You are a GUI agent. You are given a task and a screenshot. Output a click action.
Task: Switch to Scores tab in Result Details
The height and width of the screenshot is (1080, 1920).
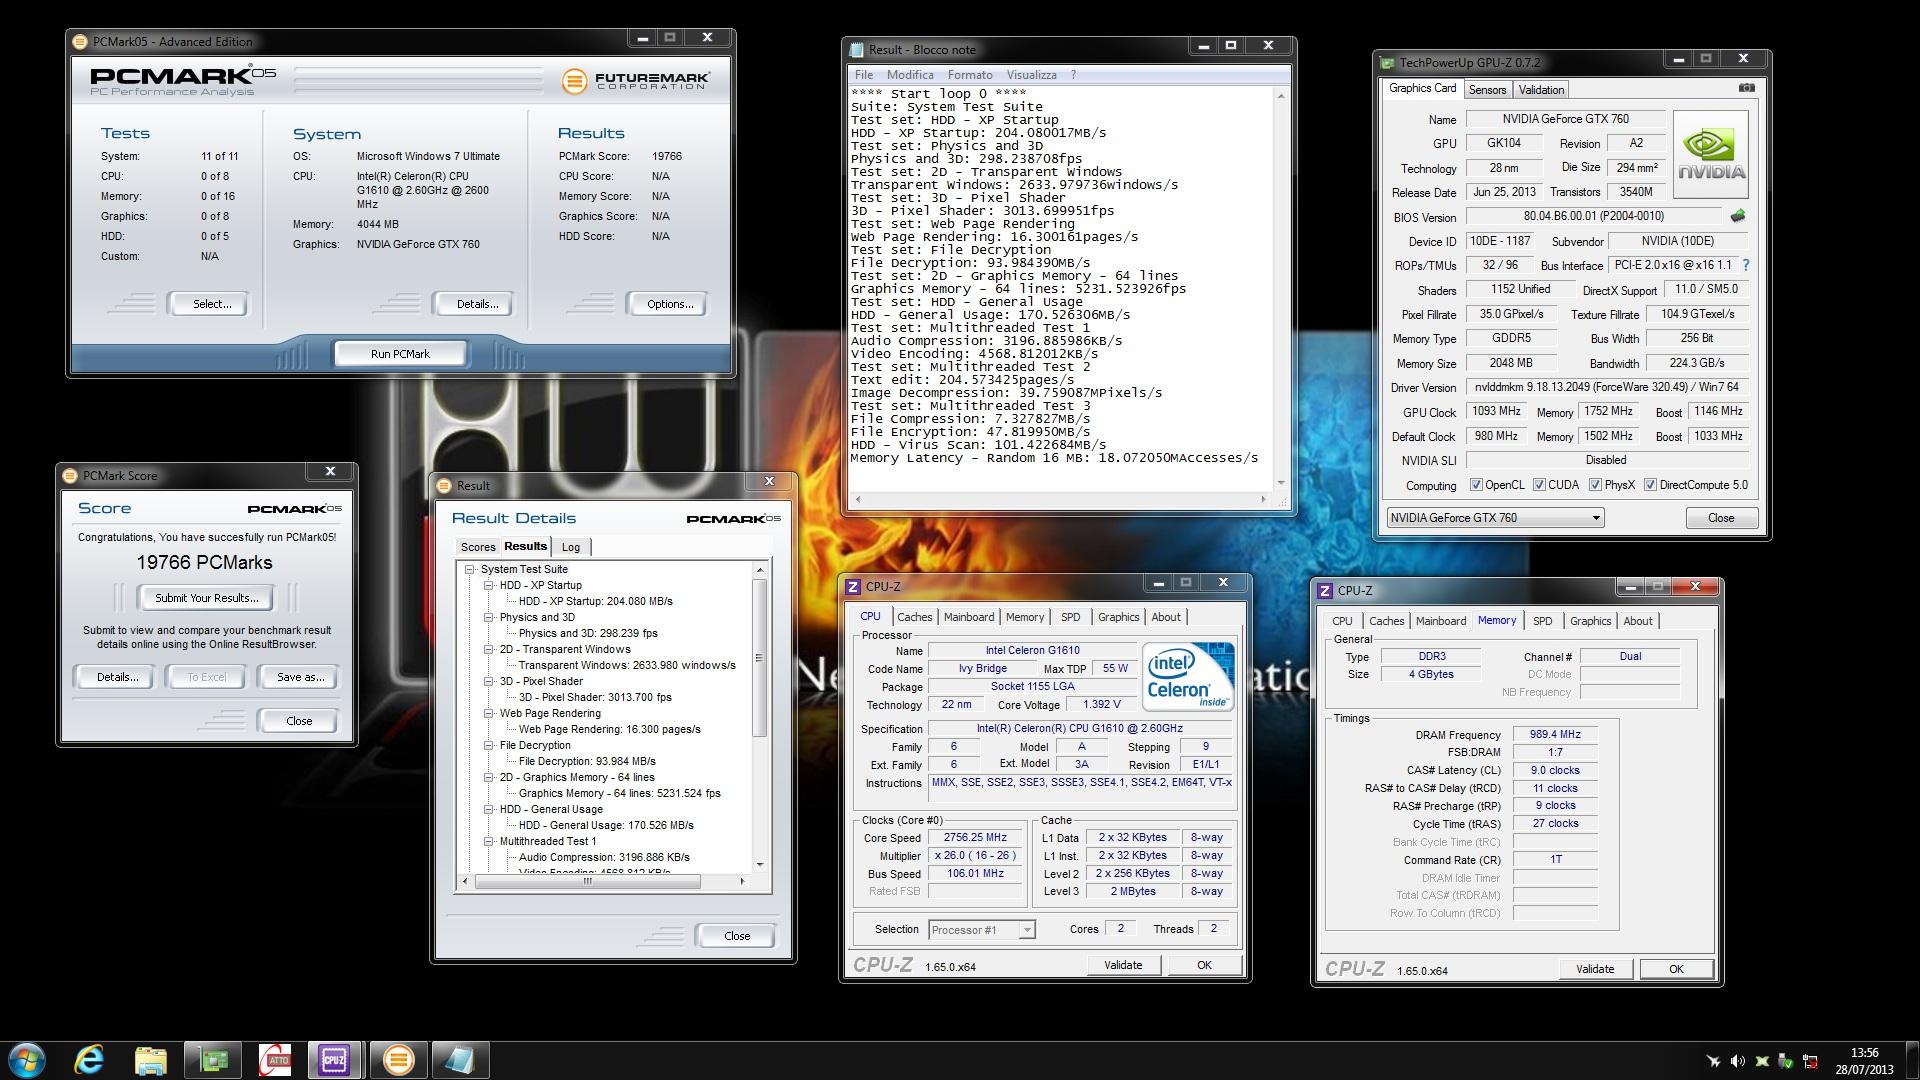[478, 547]
